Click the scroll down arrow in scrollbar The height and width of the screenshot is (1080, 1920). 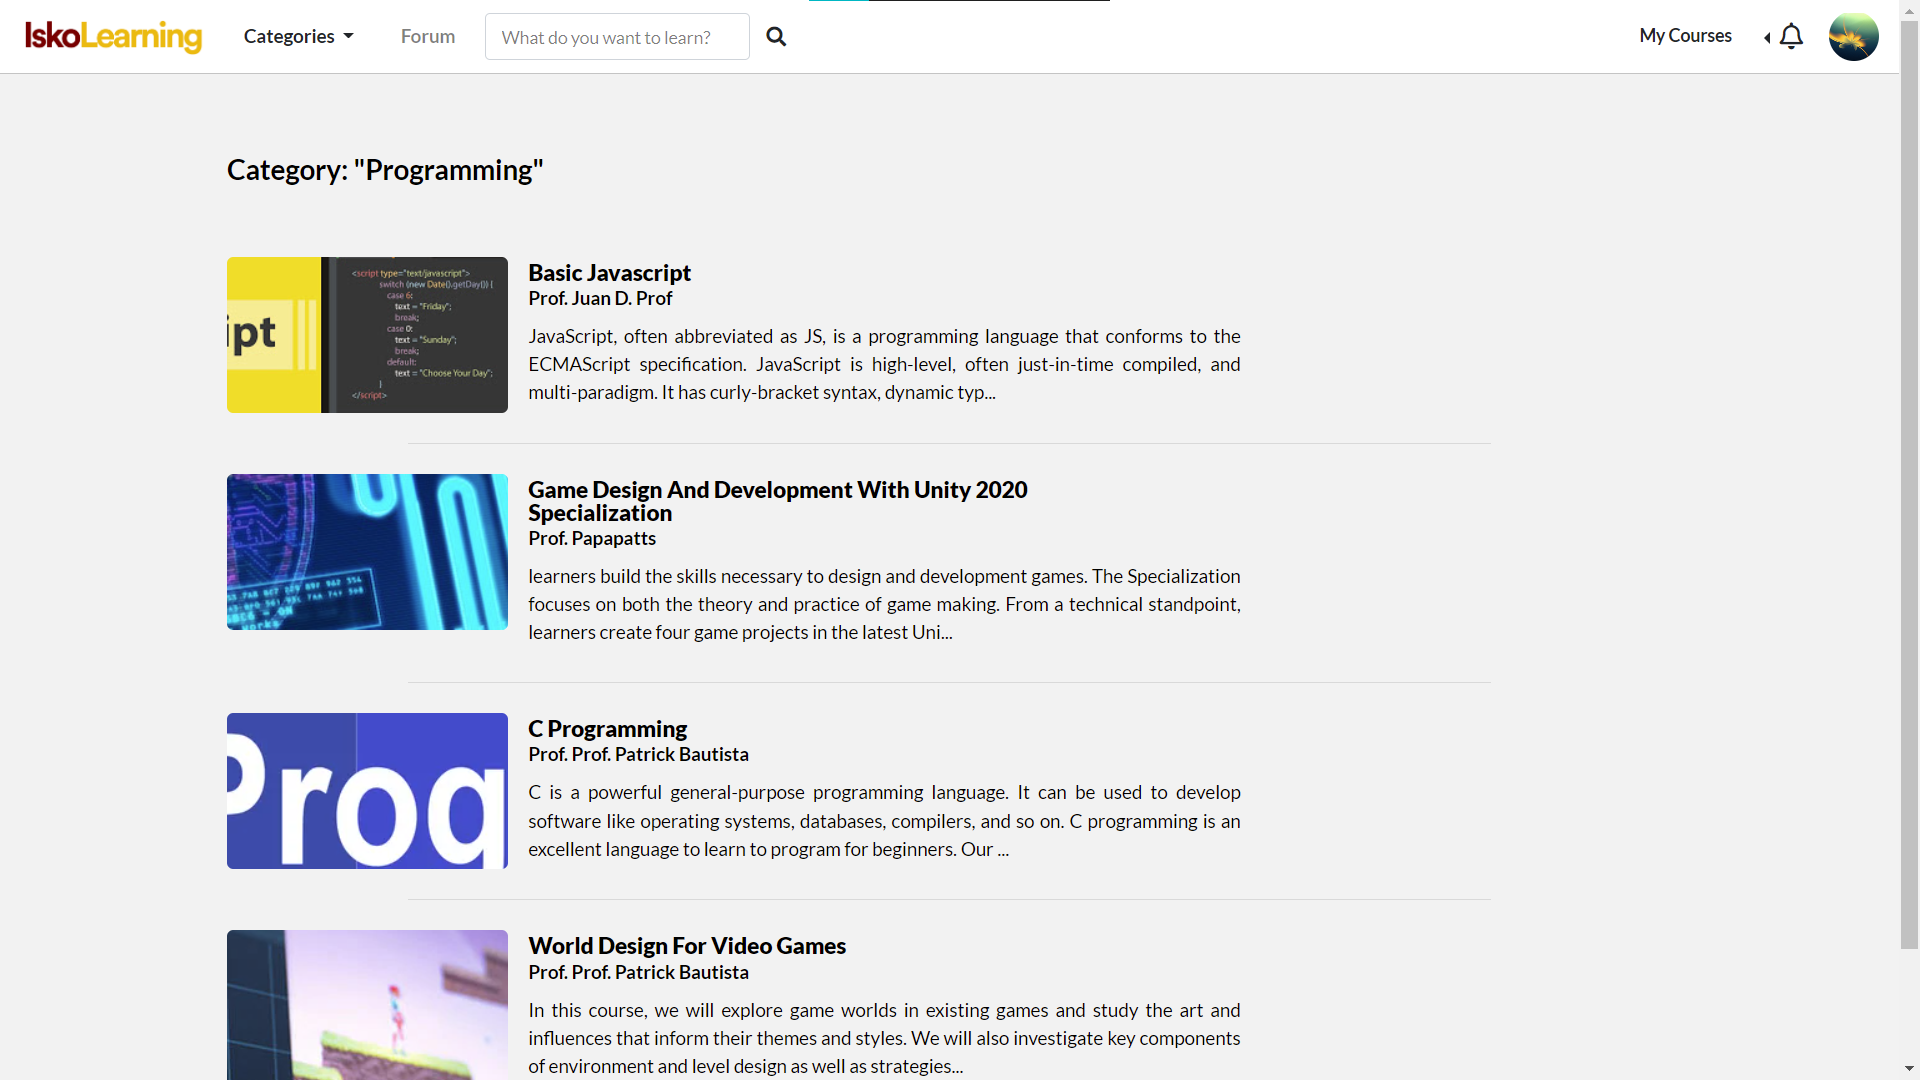click(x=1909, y=1069)
